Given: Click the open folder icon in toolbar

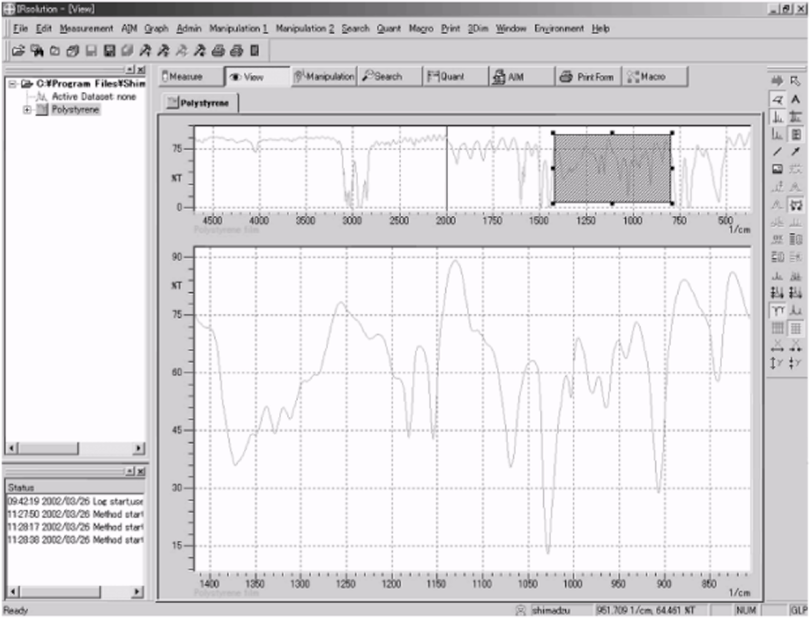Looking at the screenshot, I should coord(18,51).
